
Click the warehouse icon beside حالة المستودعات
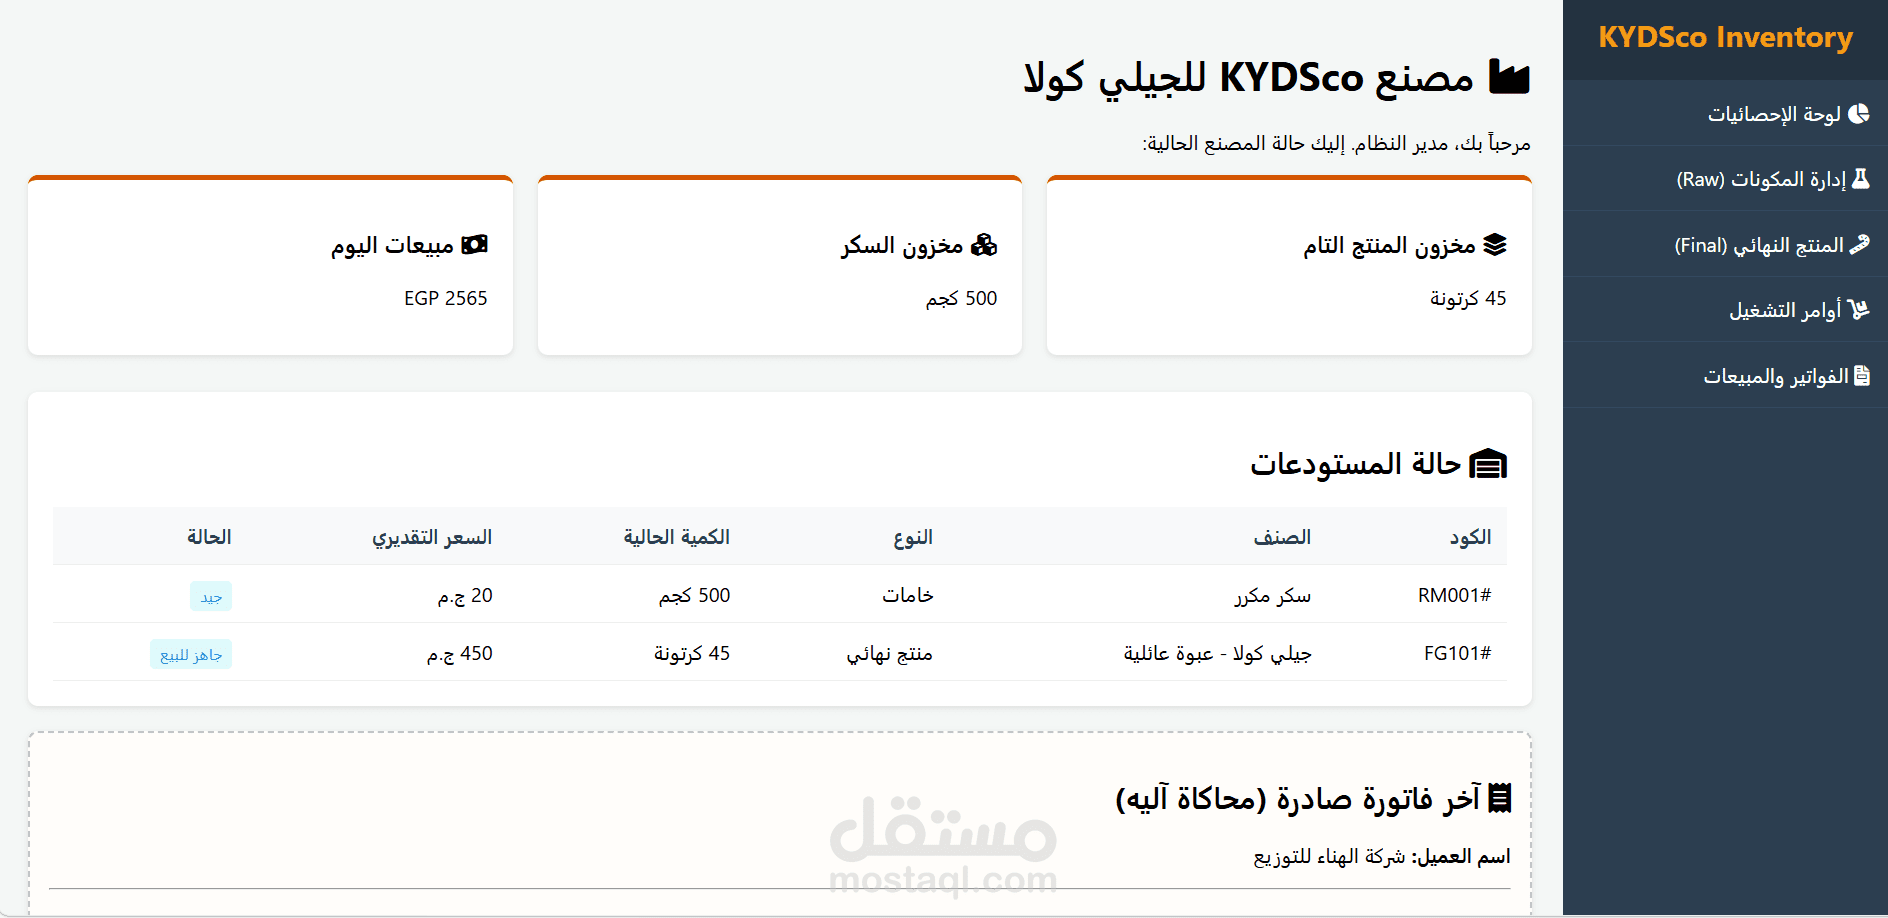pos(1488,464)
